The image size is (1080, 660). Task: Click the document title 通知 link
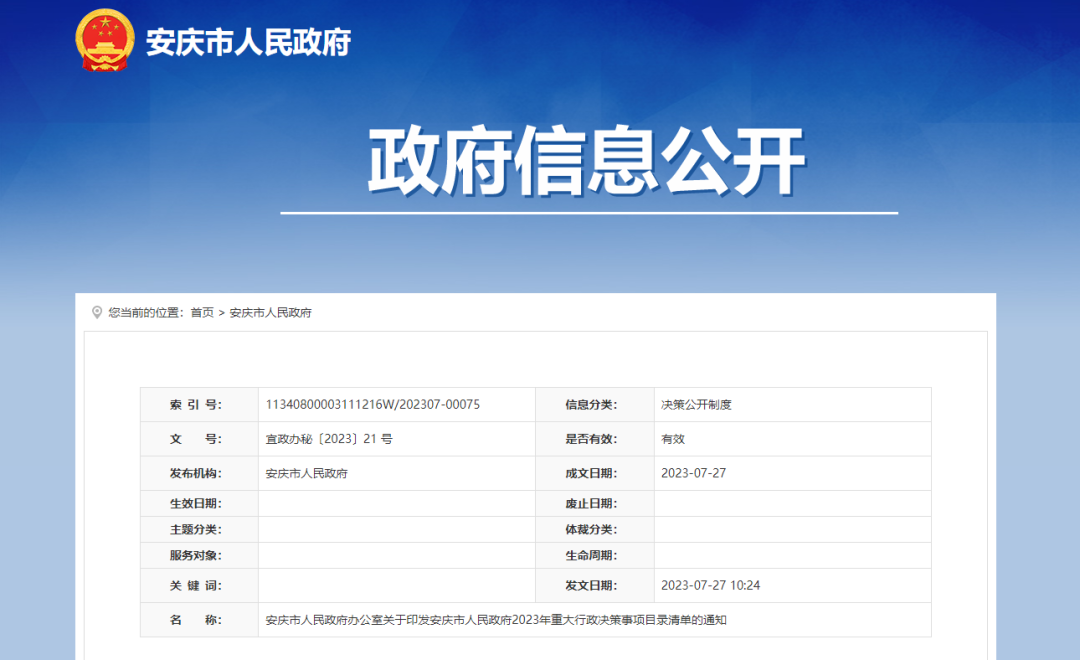[x=495, y=620]
